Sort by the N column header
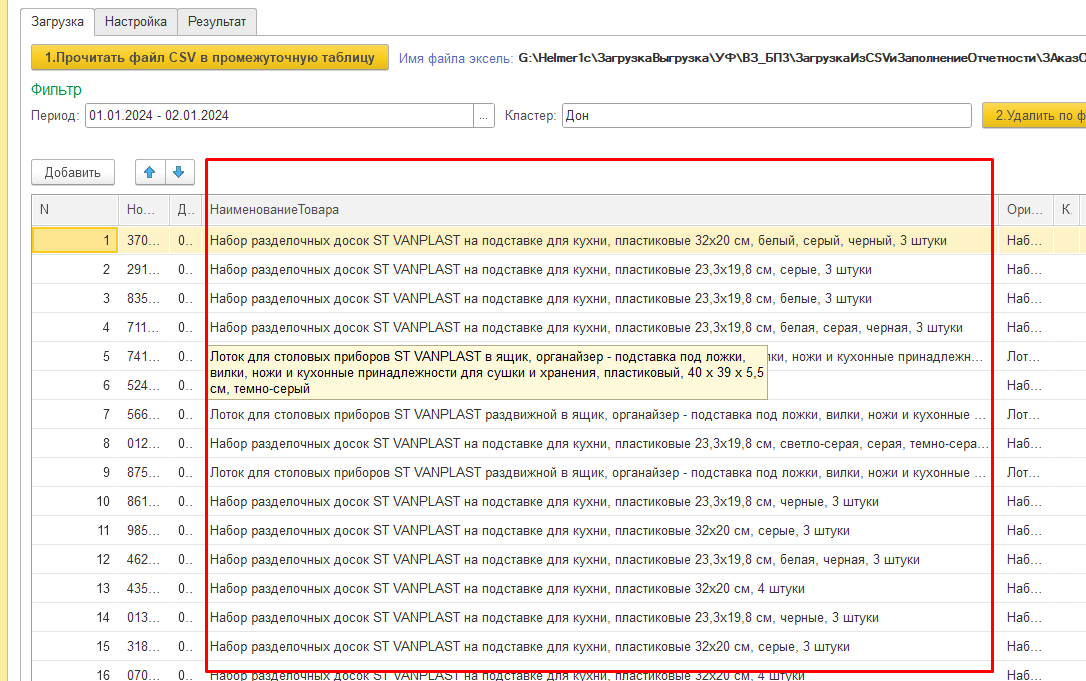 [x=75, y=210]
